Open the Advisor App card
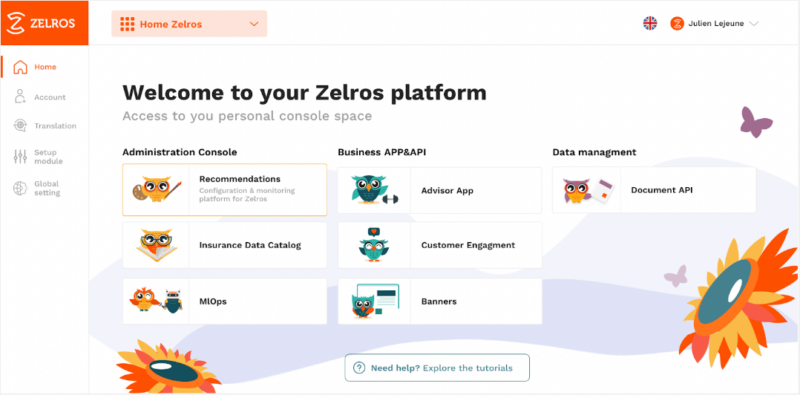This screenshot has height=398, width=800. (x=439, y=190)
